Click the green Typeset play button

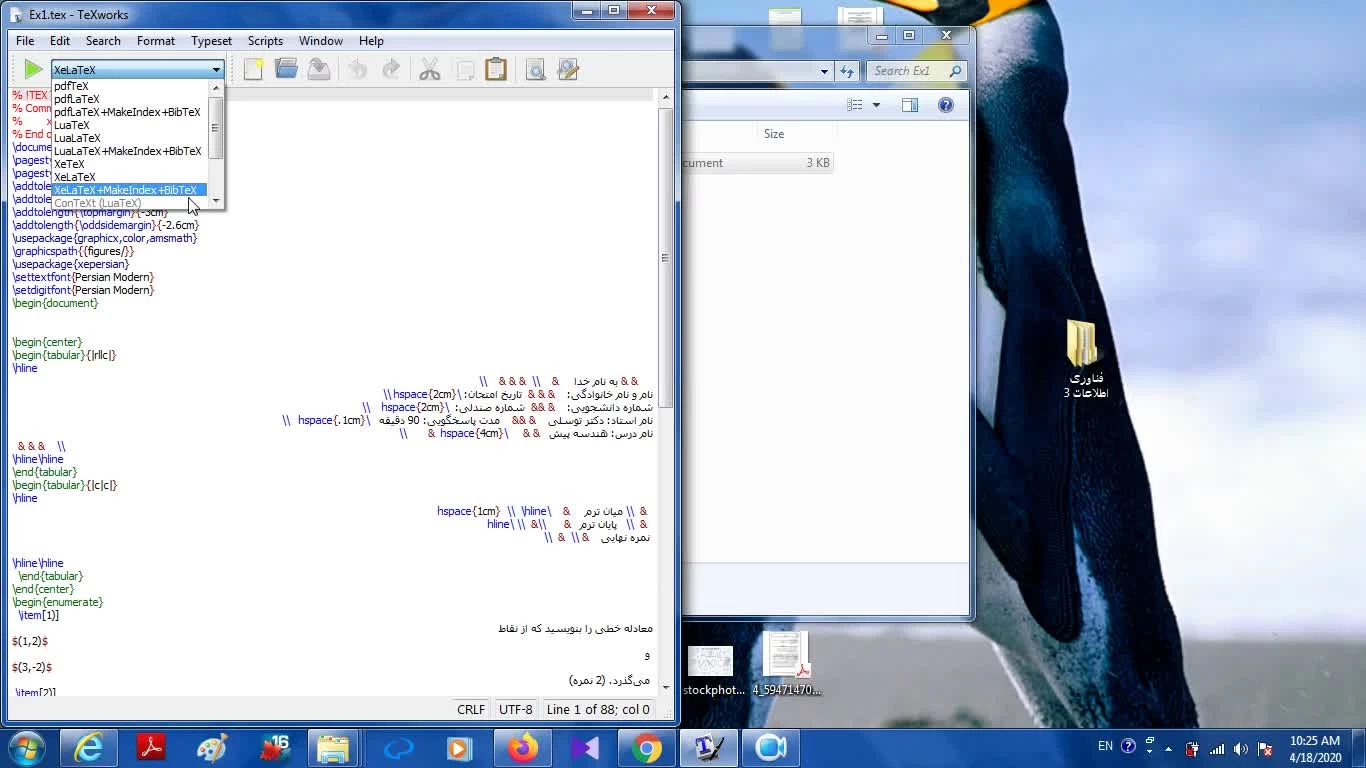33,69
